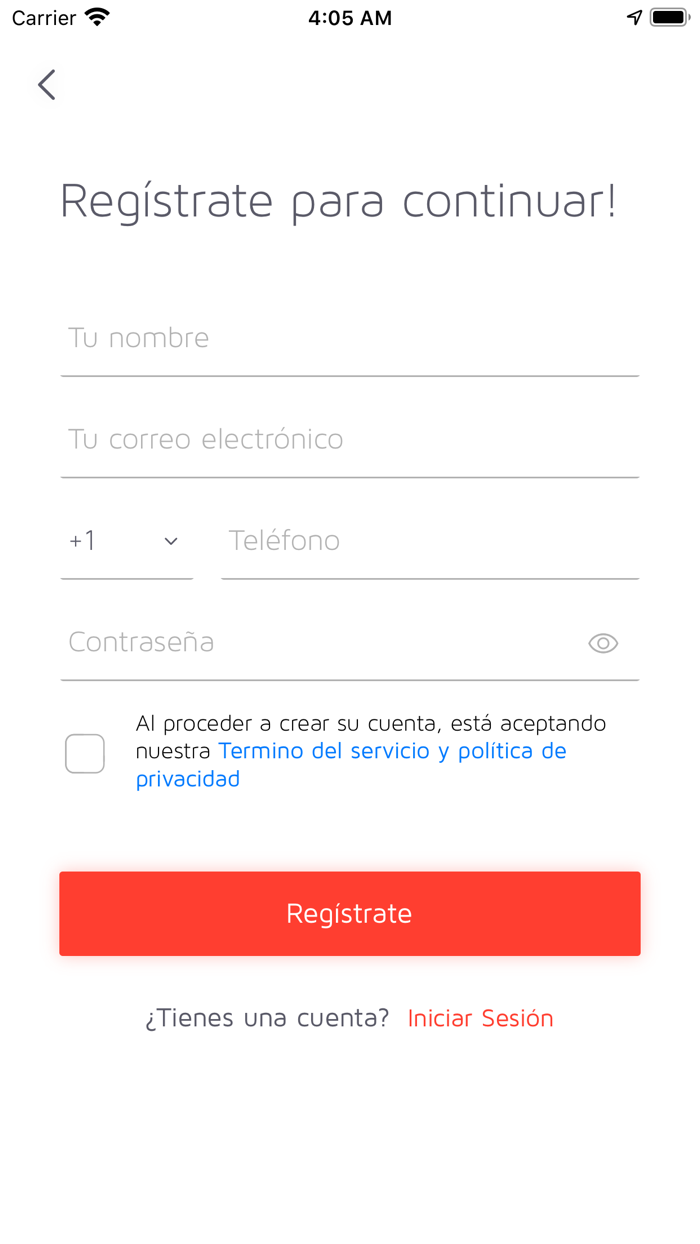
Task: Tap the 4:05 AM clock
Action: click(350, 18)
